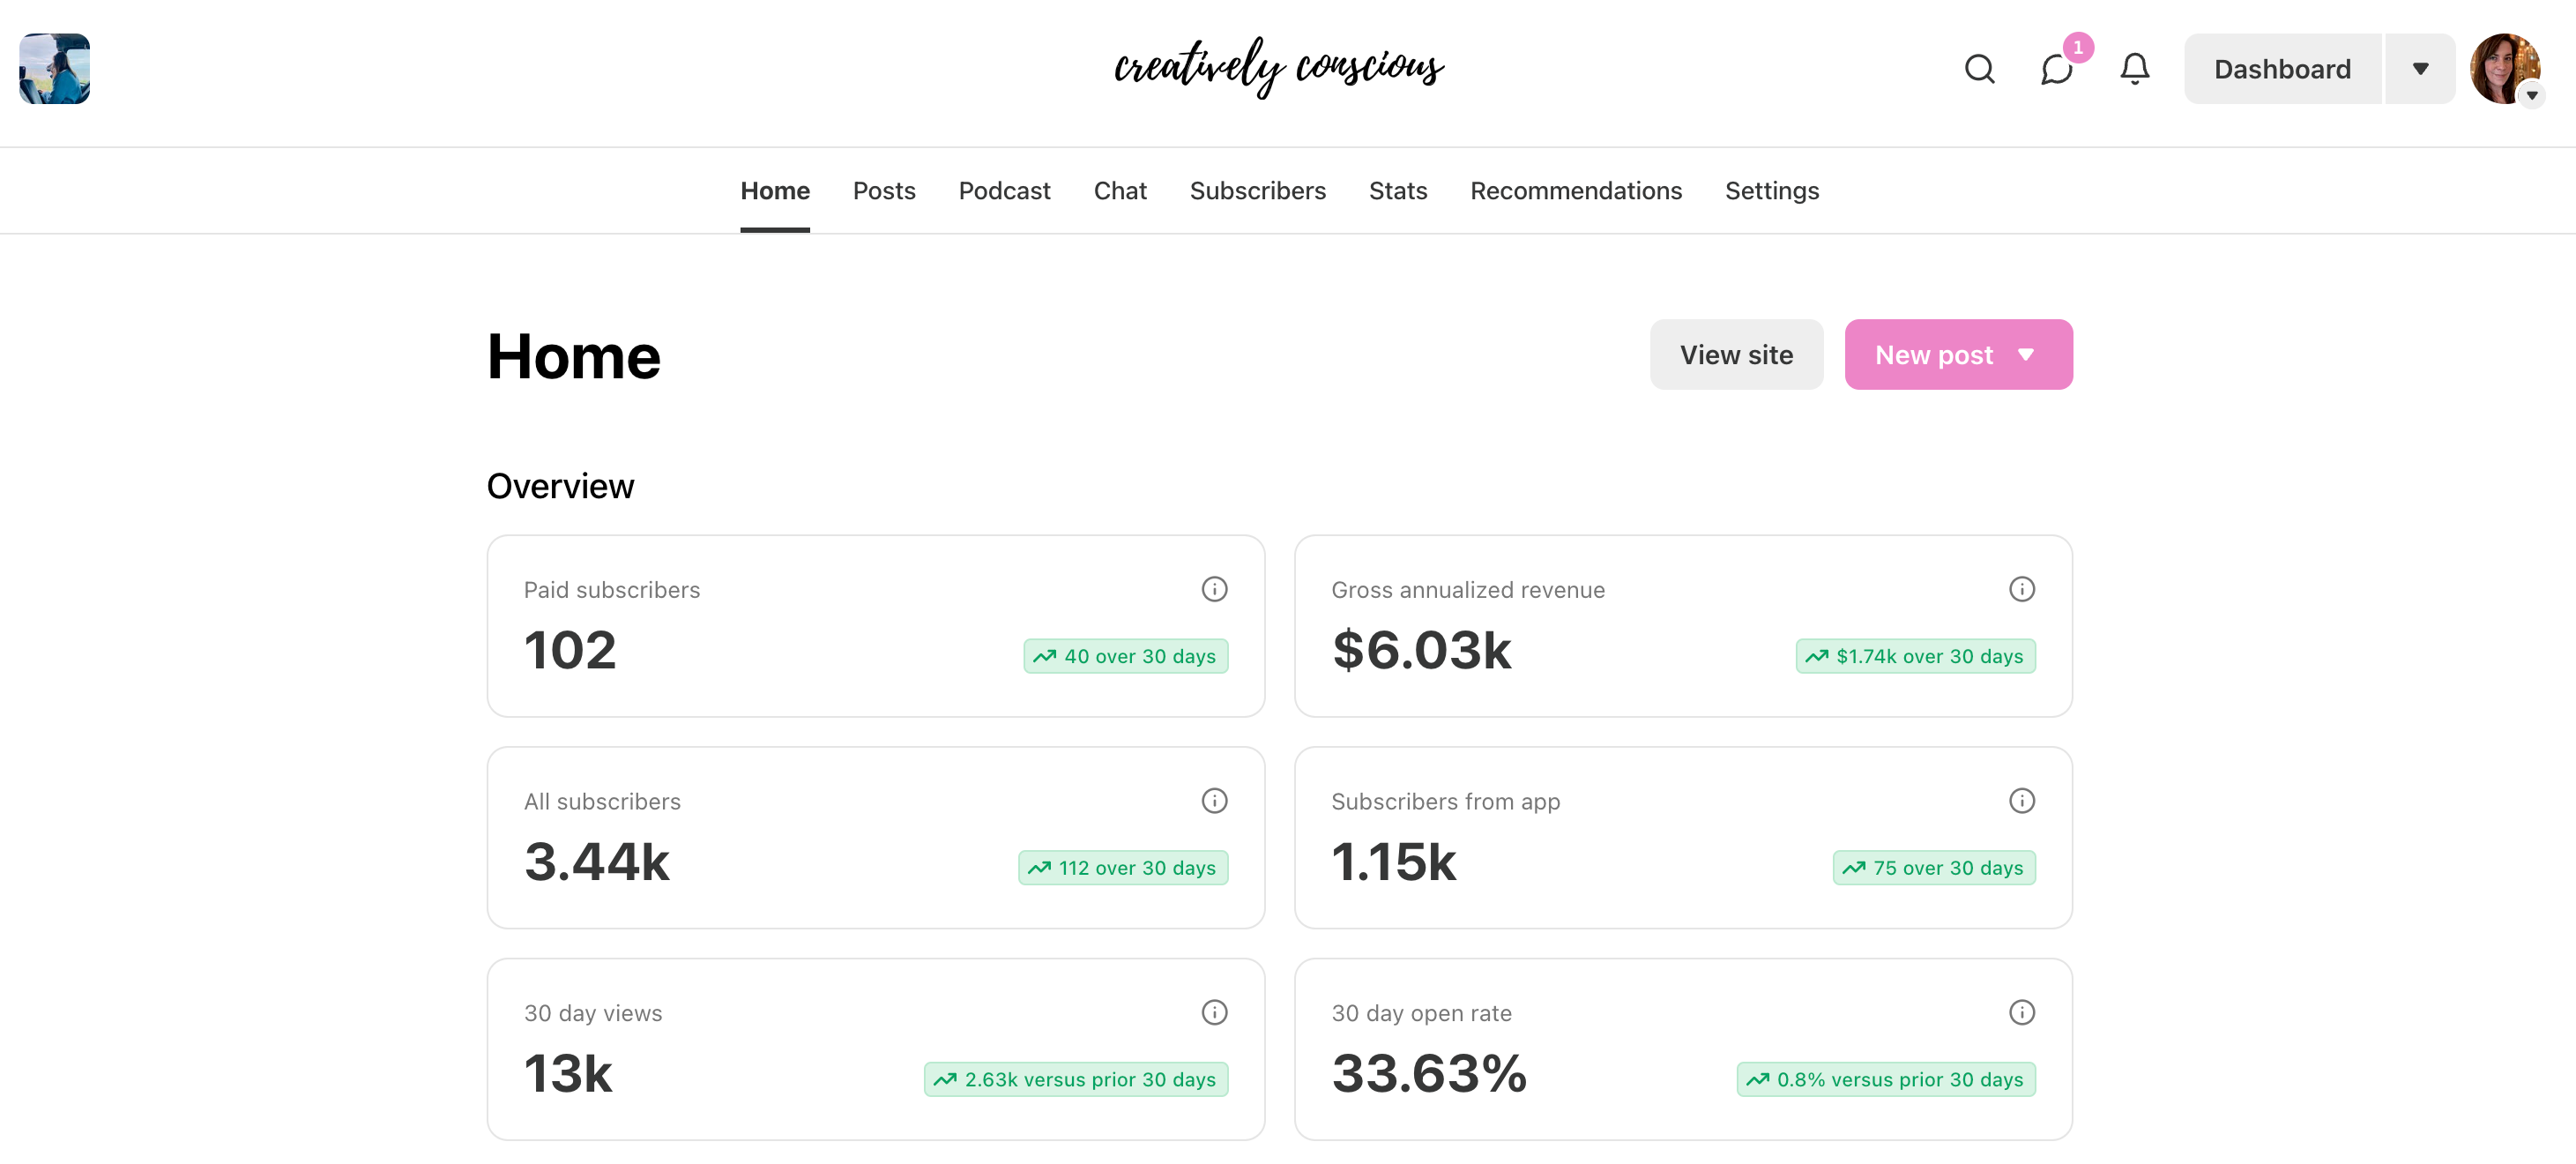
Task: Click the 'Paid subscribers' card label
Action: click(612, 590)
